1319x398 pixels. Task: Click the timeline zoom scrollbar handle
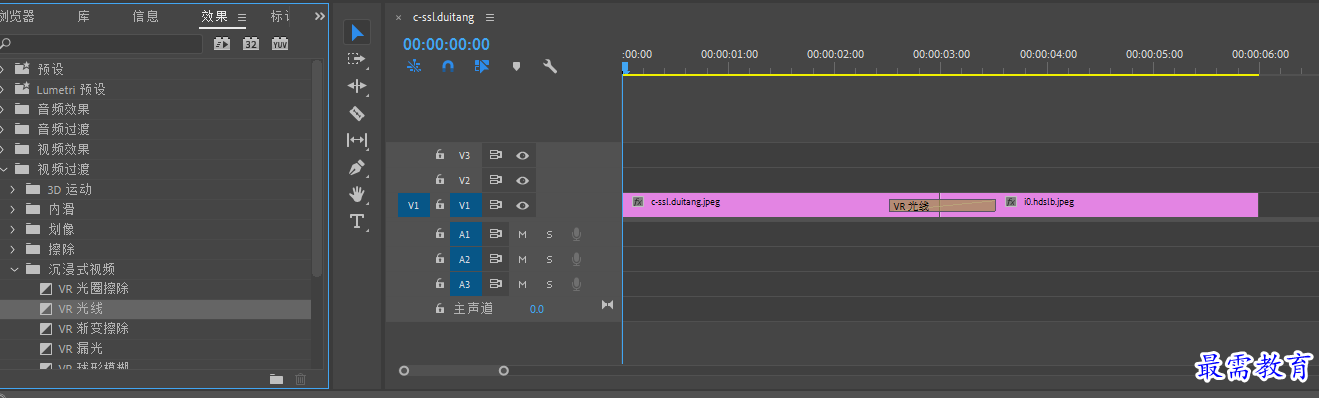point(453,371)
